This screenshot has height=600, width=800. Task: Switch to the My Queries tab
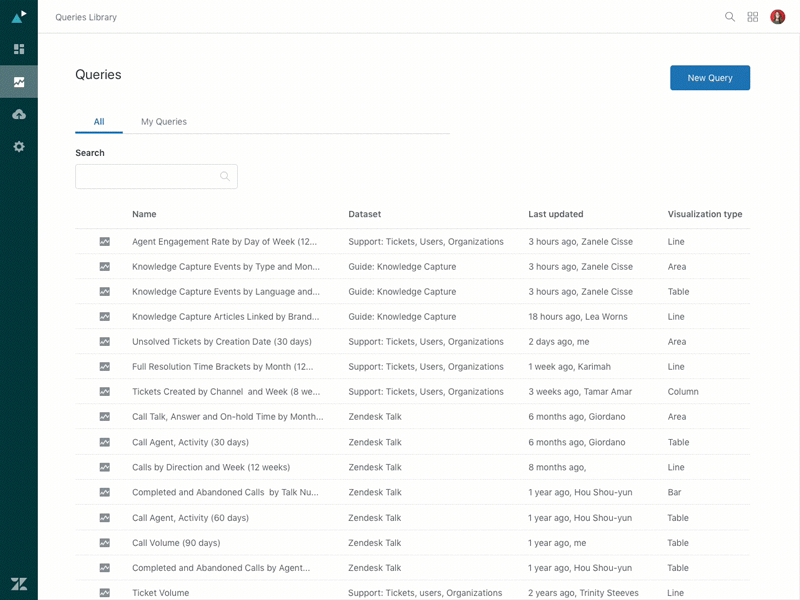pyautogui.click(x=164, y=122)
